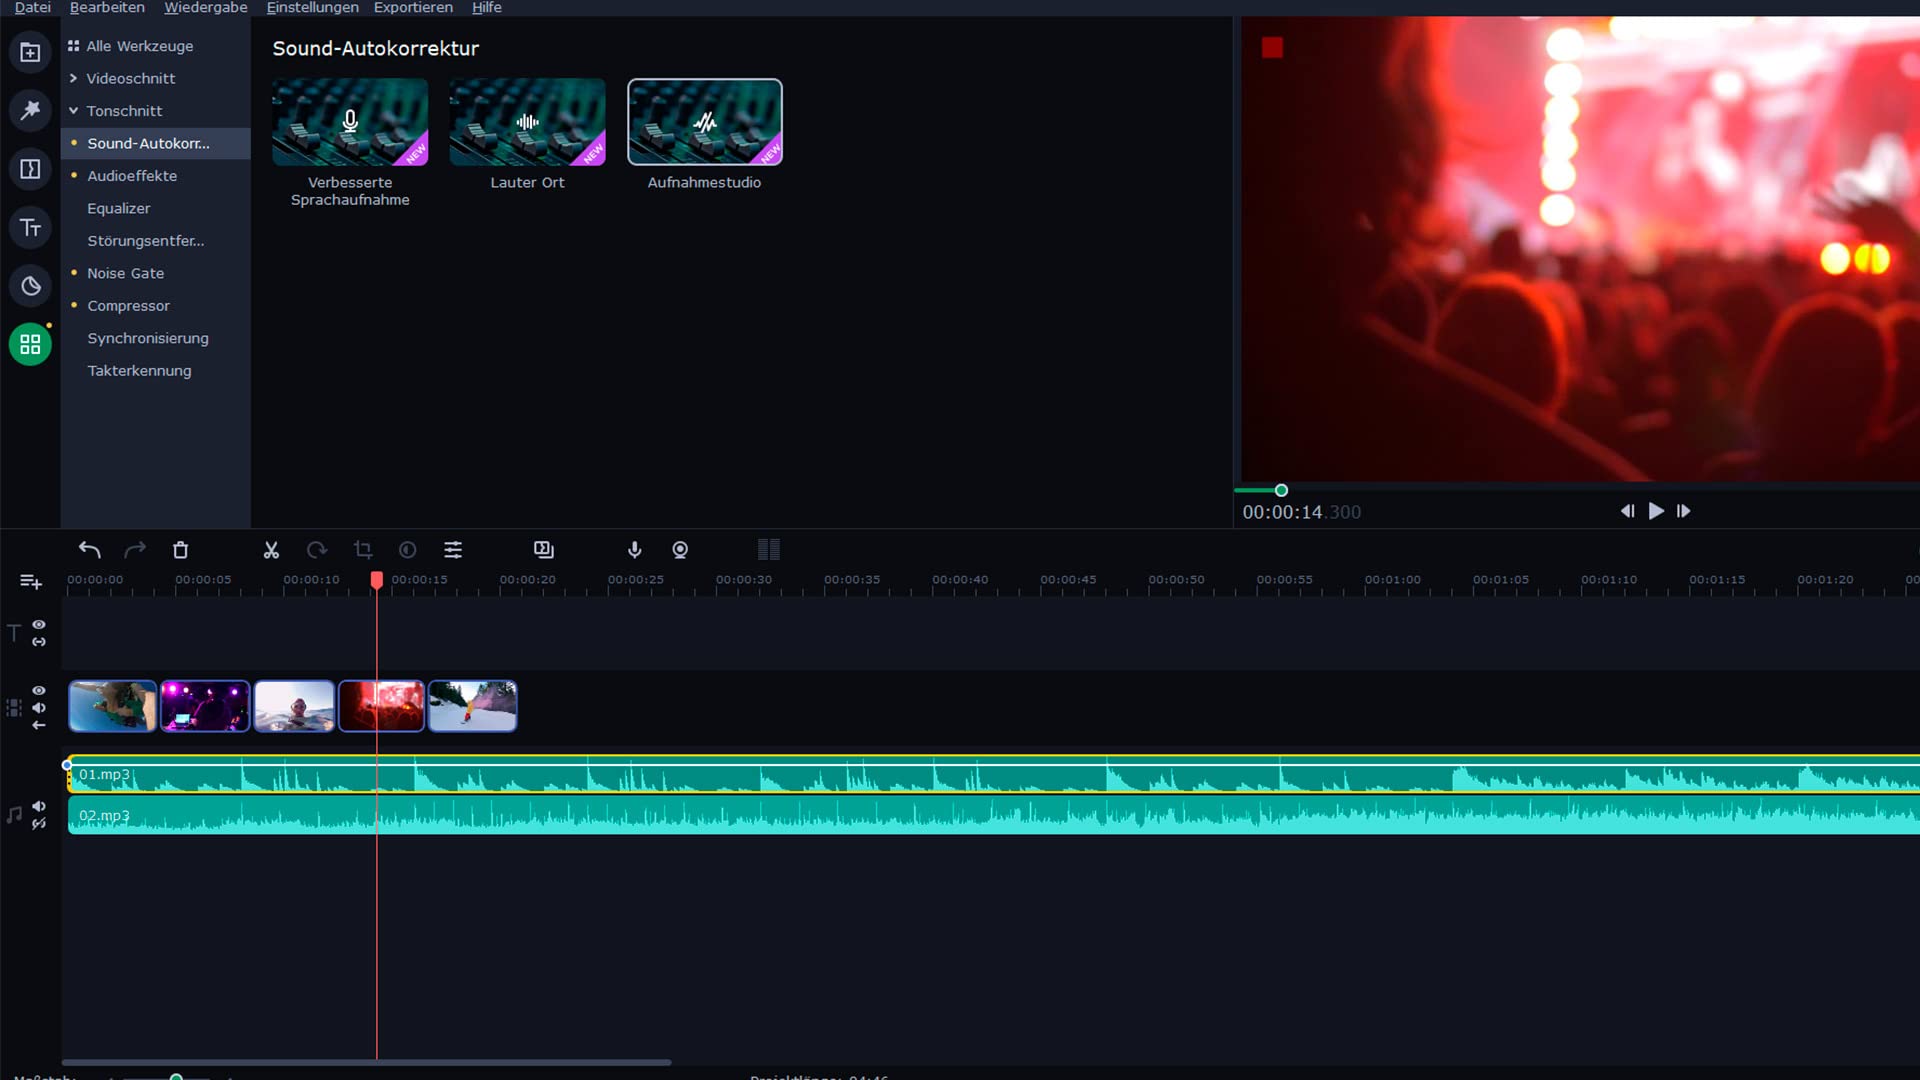Hide the video track with eye icon
Image resolution: width=1920 pixels, height=1080 pixels.
(x=39, y=691)
